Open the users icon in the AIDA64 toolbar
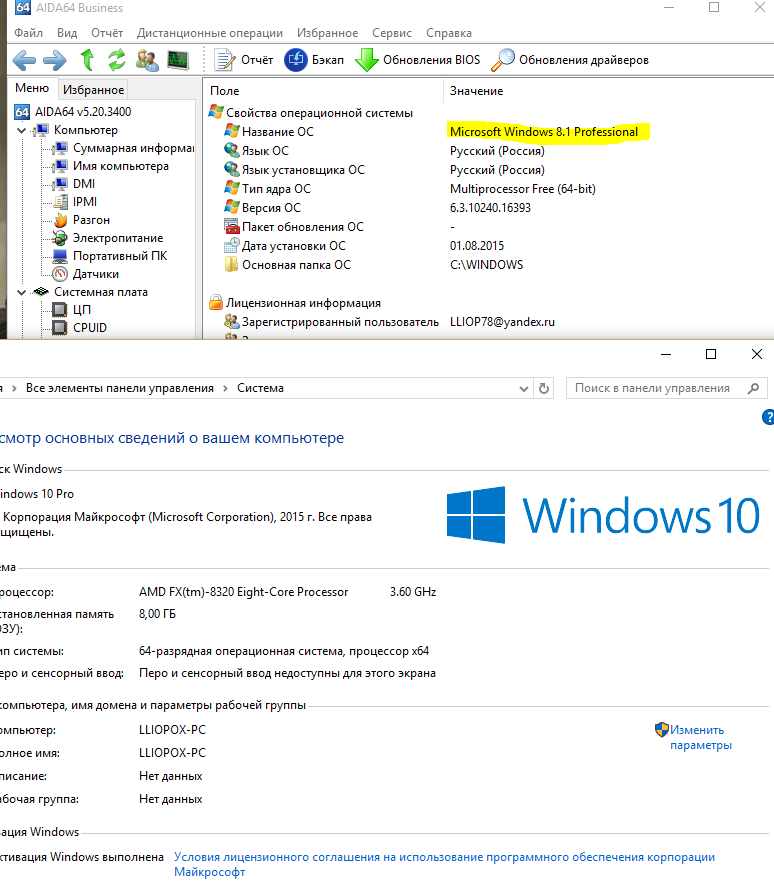This screenshot has width=774, height=884. [147, 60]
